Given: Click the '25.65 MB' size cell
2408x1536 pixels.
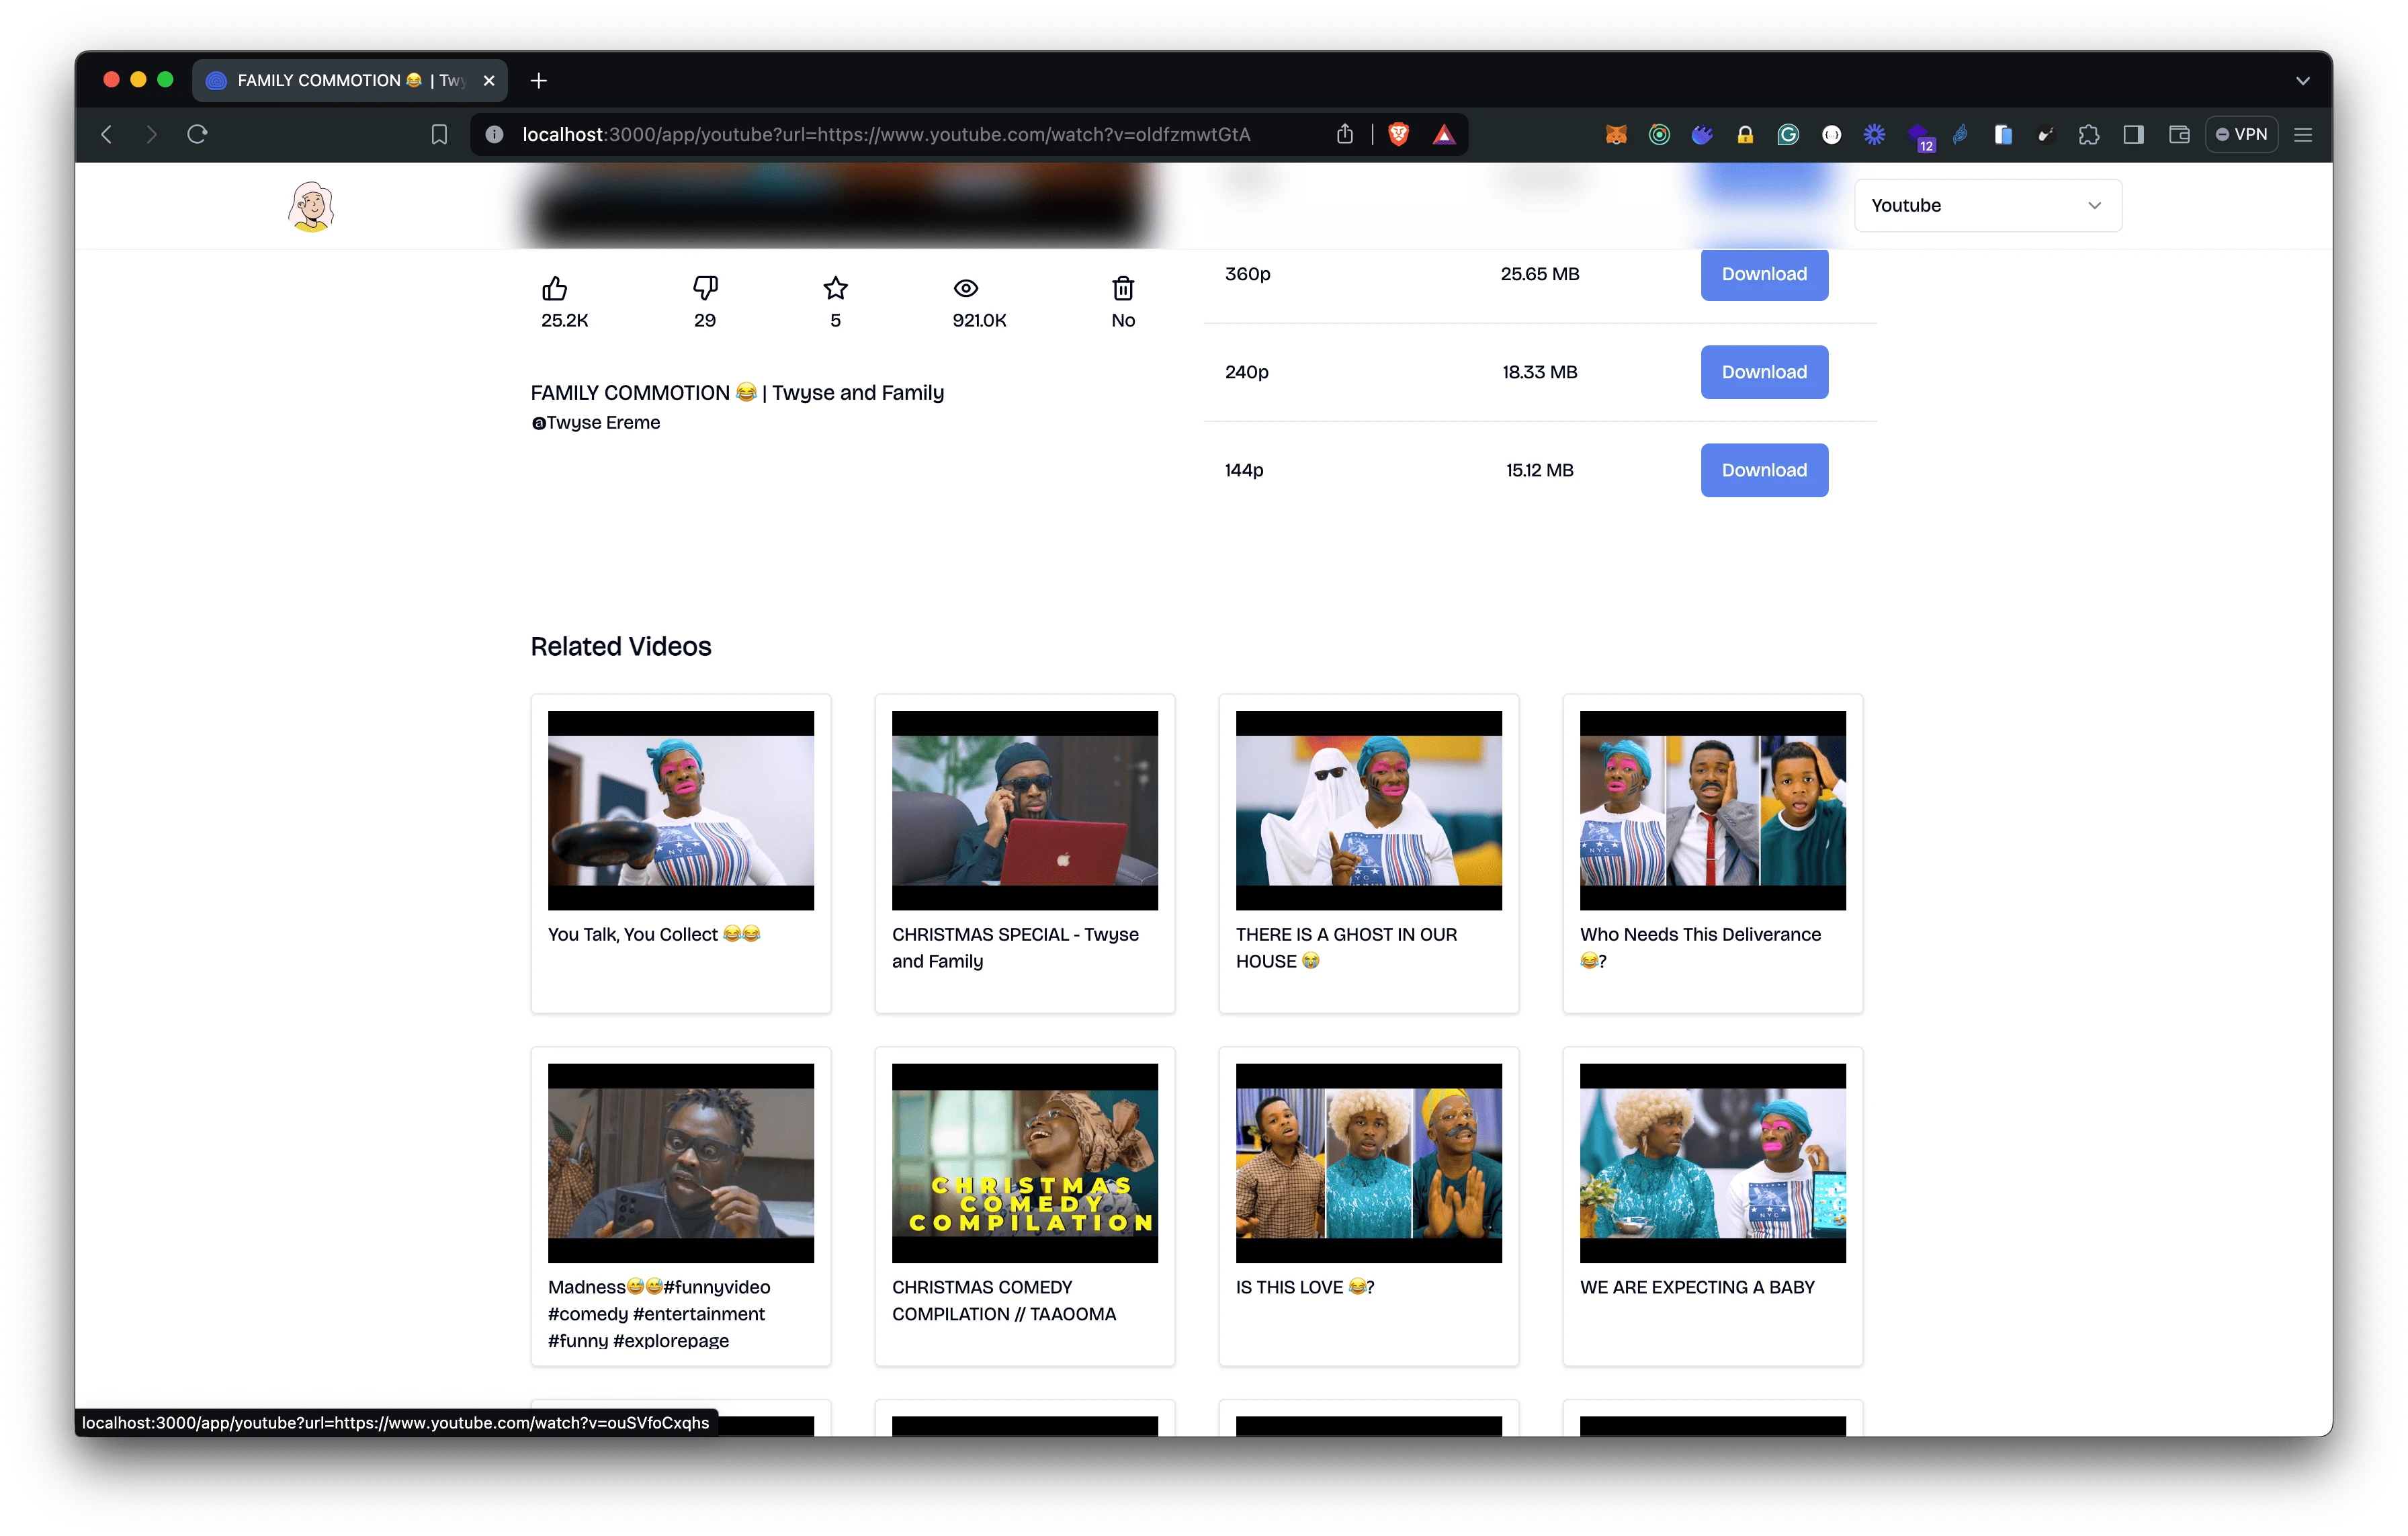Looking at the screenshot, I should (1540, 273).
